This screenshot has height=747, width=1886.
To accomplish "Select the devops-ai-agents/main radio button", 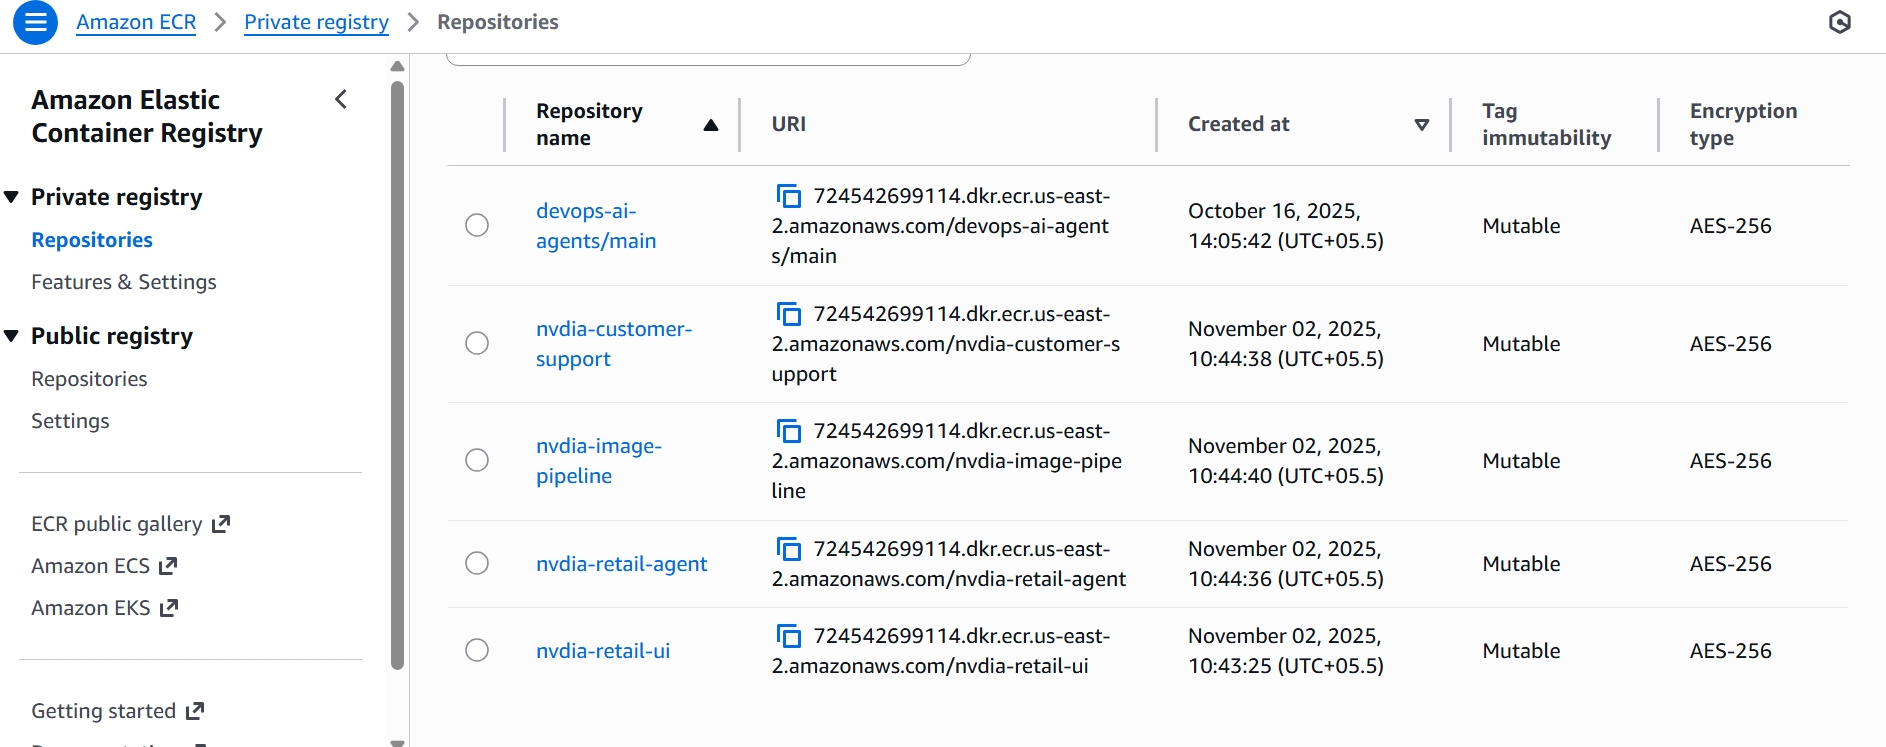I will pos(477,225).
